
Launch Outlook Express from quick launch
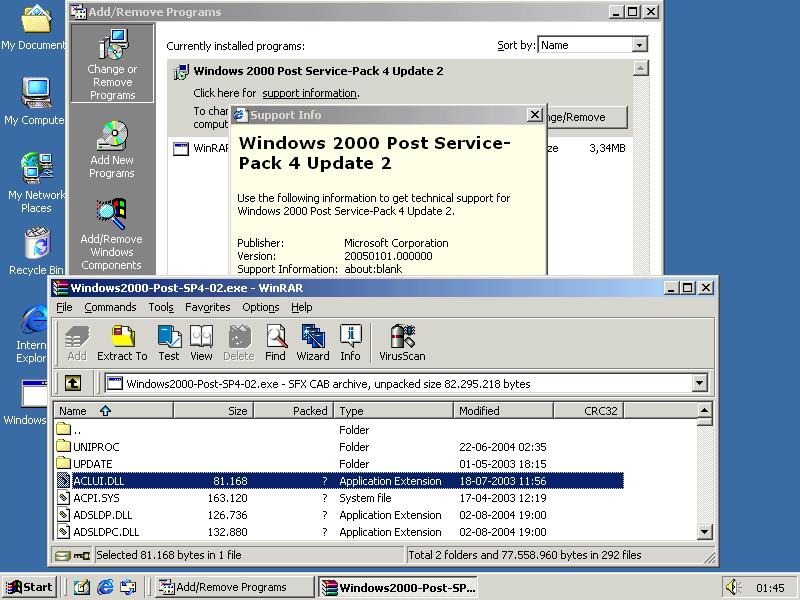tap(128, 587)
